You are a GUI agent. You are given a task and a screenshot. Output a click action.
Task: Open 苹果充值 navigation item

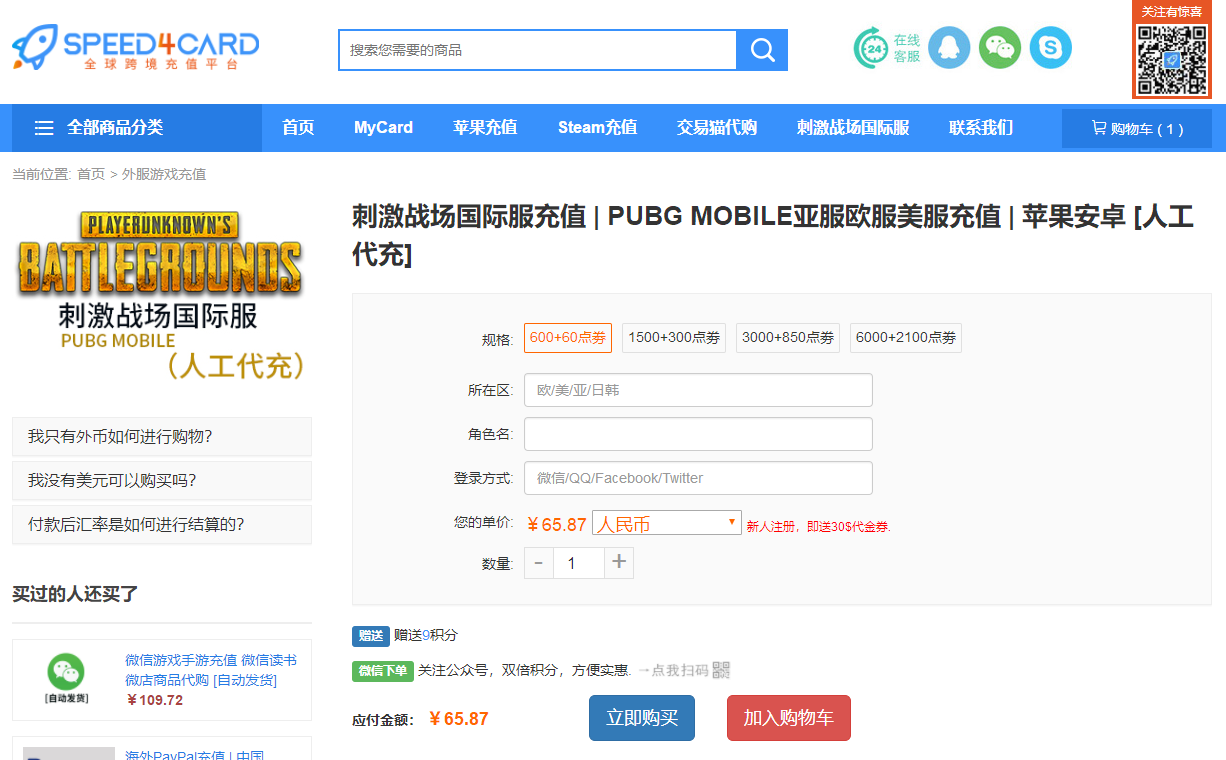pyautogui.click(x=485, y=128)
